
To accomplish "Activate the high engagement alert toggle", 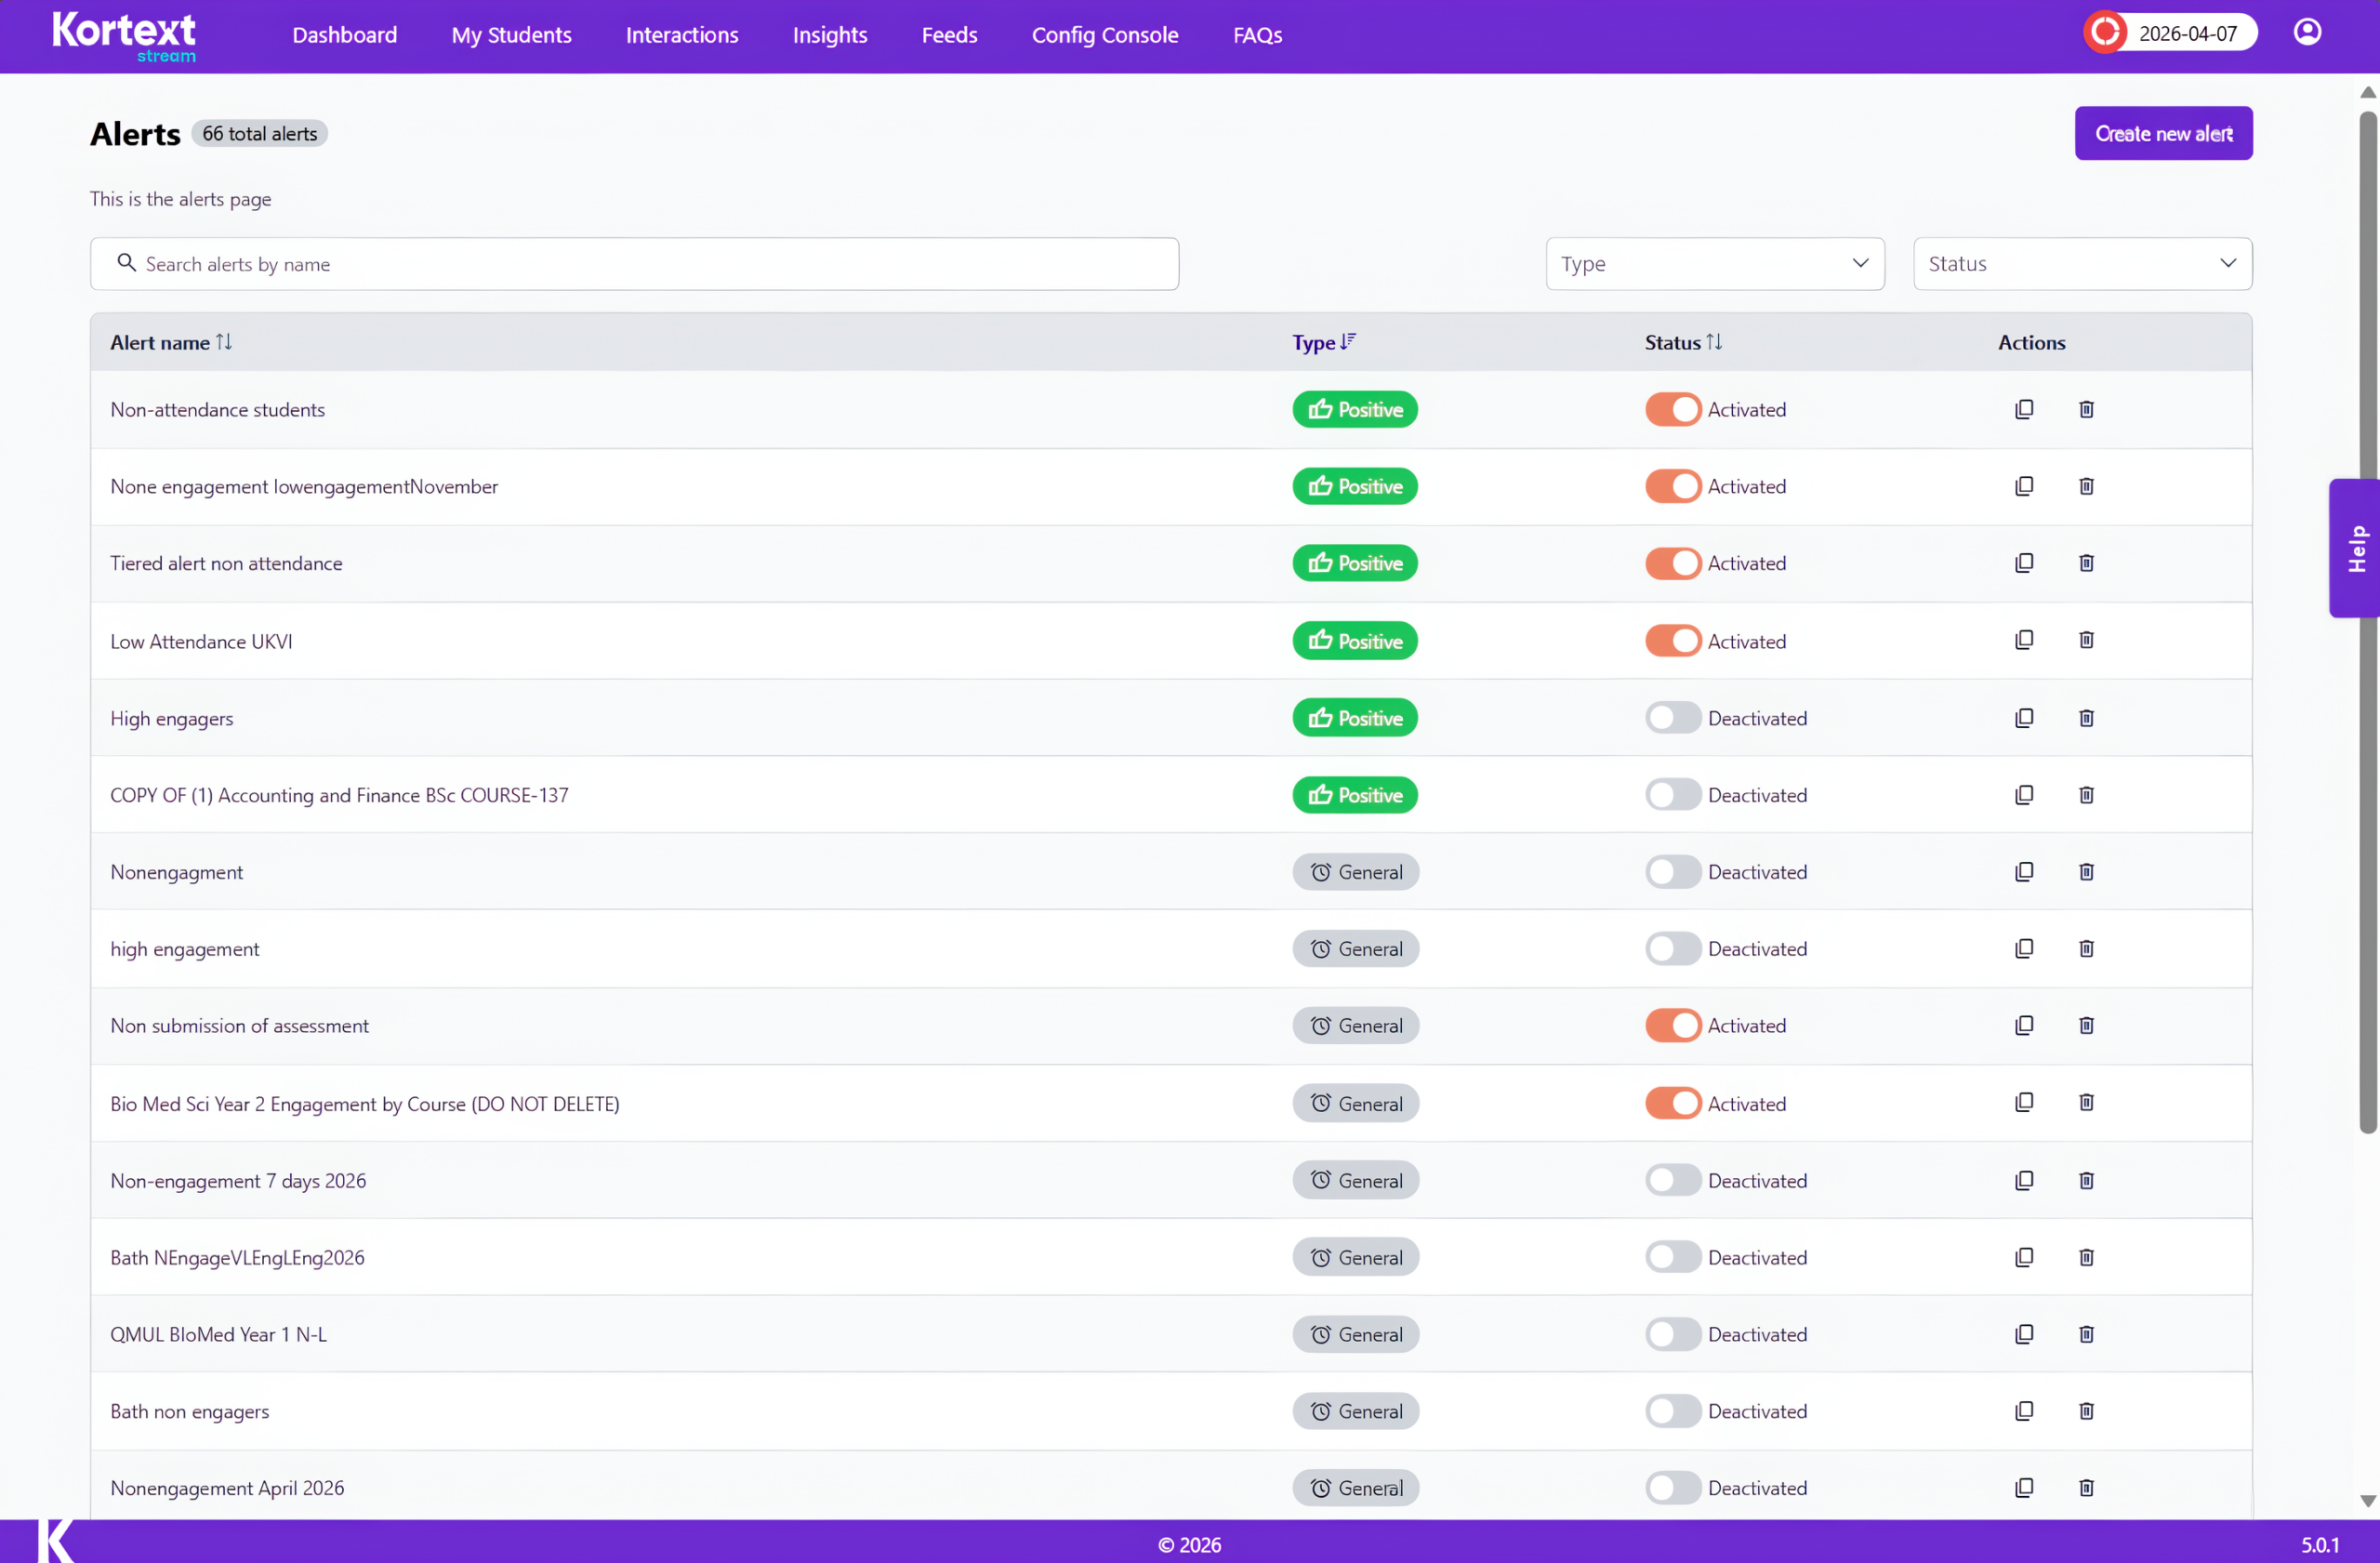I will click(1673, 948).
